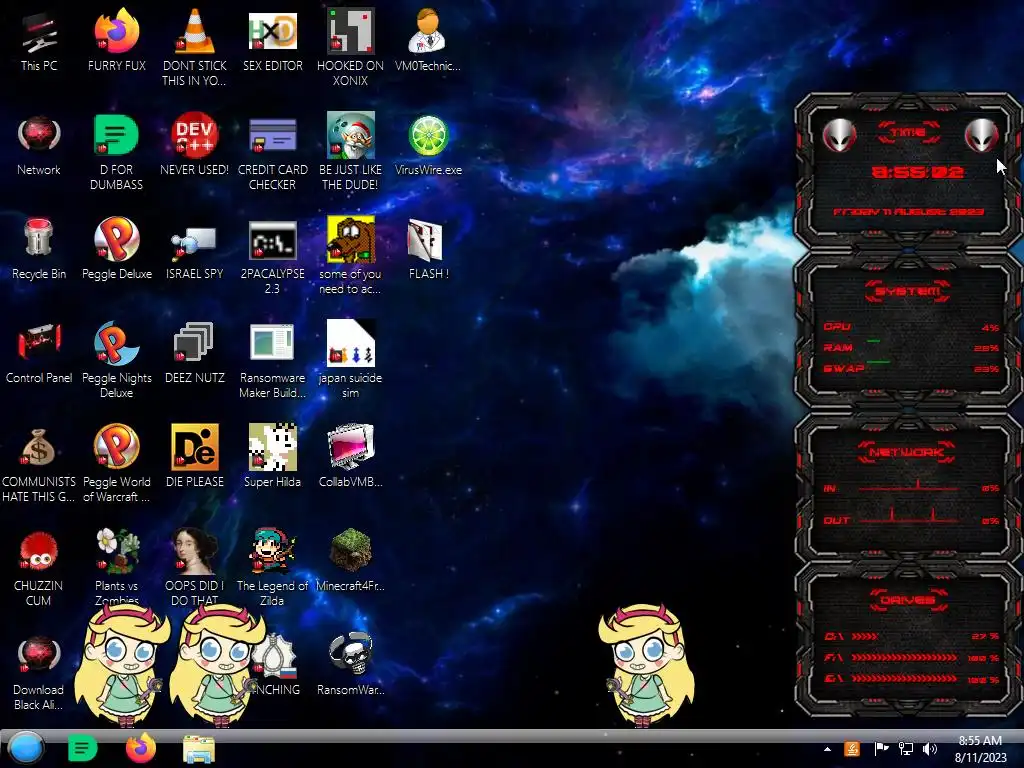
Task: Open the beaver 'some of you need' icon
Action: pyautogui.click(x=350, y=256)
